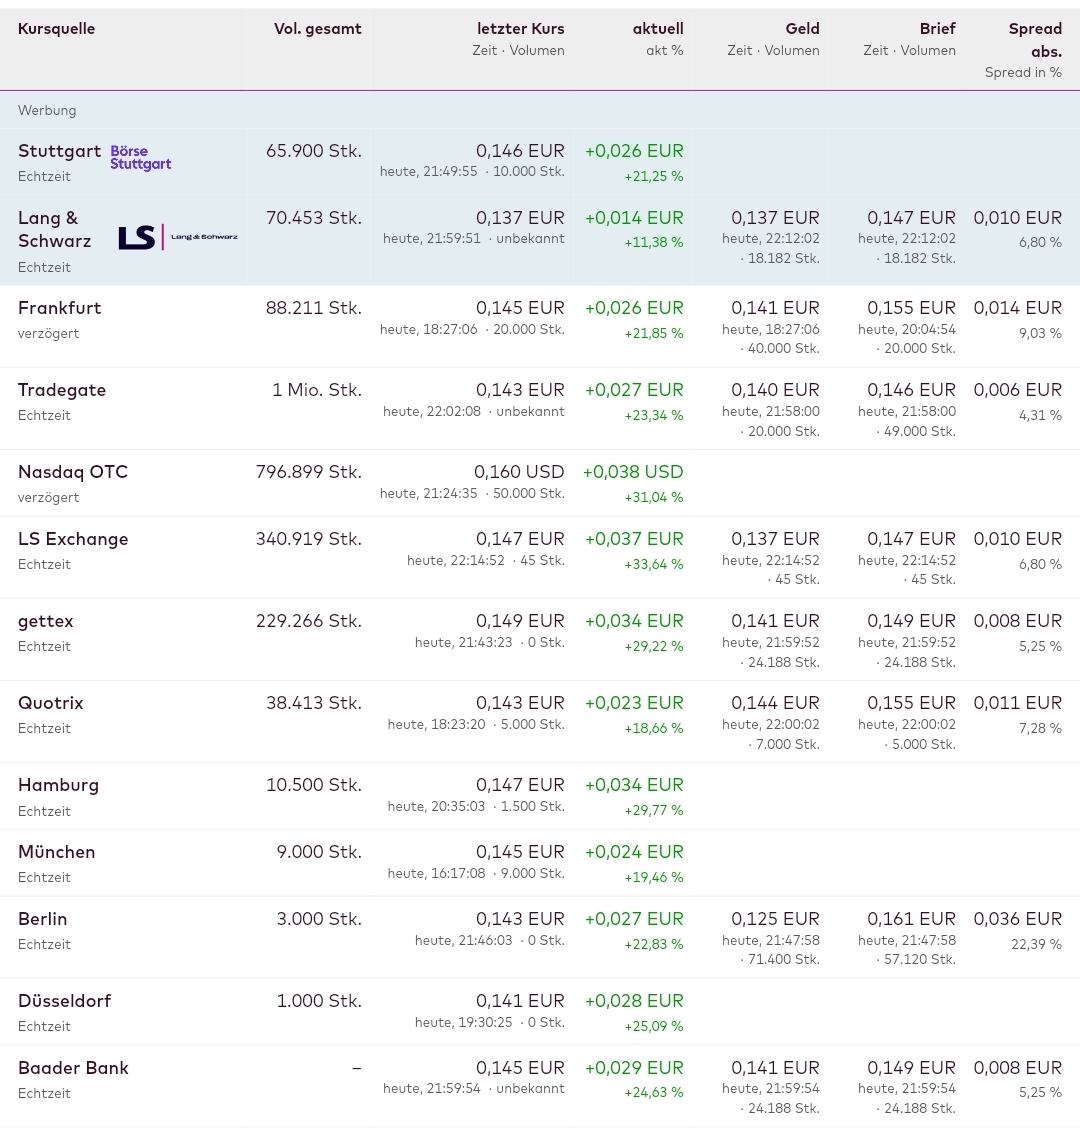Click the Lang & Schwarz LS logo

pos(178,237)
